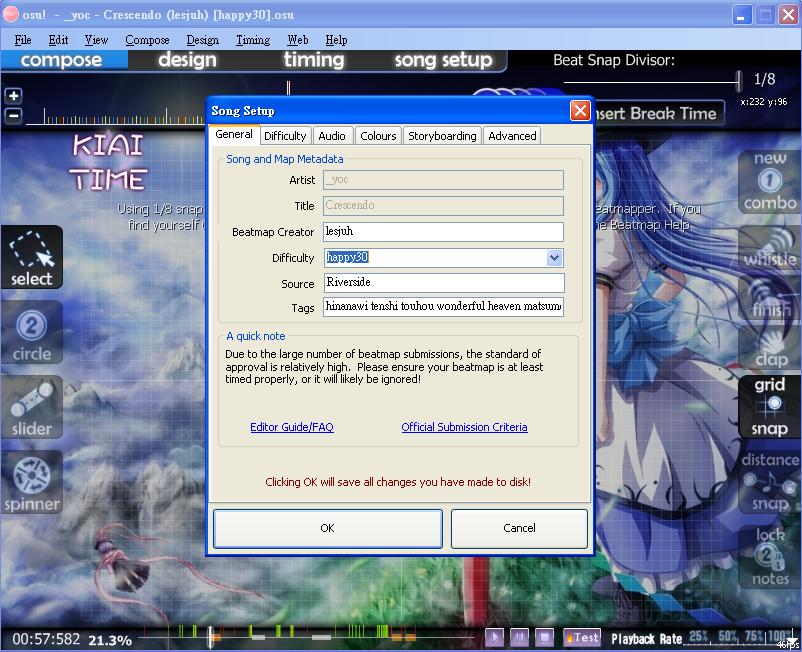Image resolution: width=802 pixels, height=652 pixels.
Task: Set playback rate to 25%
Action: tap(699, 636)
